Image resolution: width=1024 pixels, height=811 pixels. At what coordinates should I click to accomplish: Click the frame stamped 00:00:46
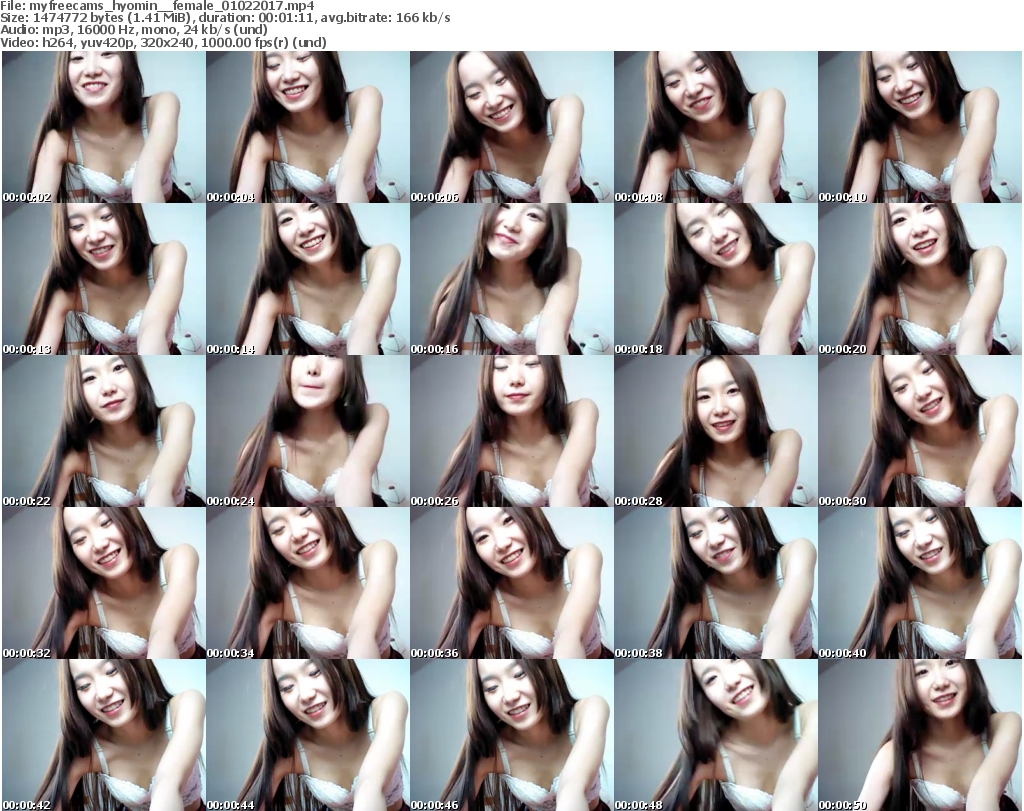click(511, 735)
